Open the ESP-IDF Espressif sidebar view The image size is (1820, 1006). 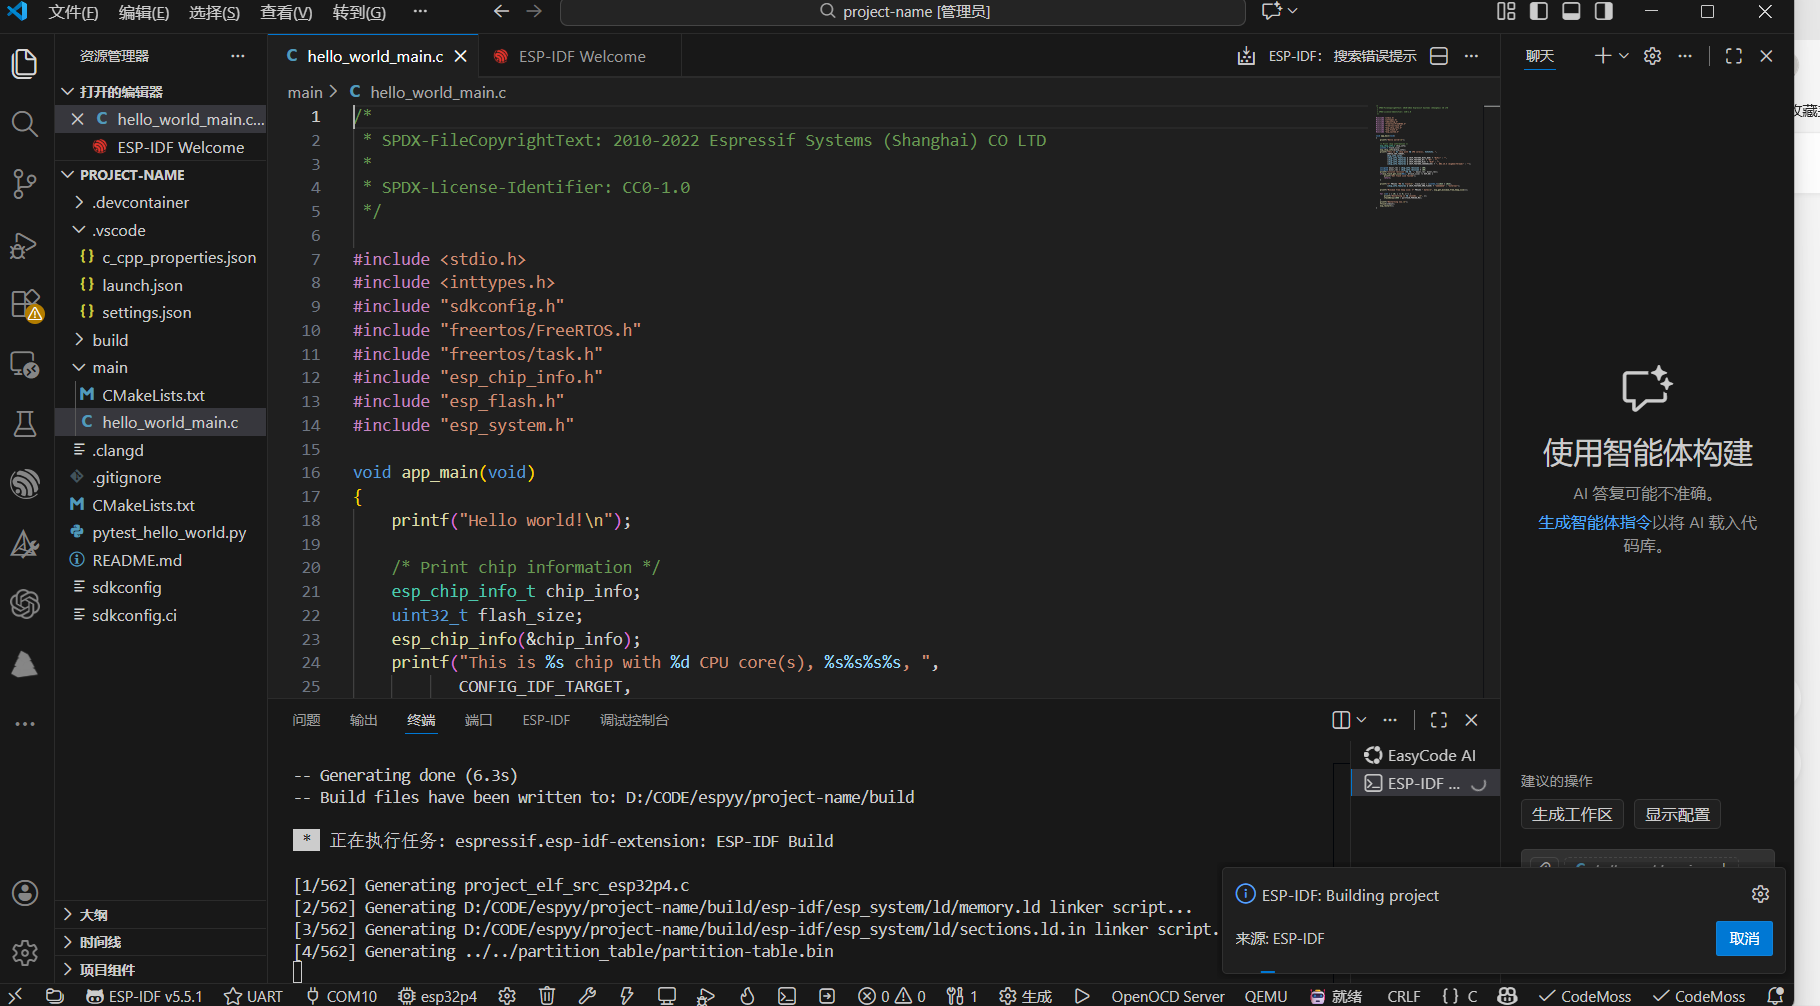point(24,484)
